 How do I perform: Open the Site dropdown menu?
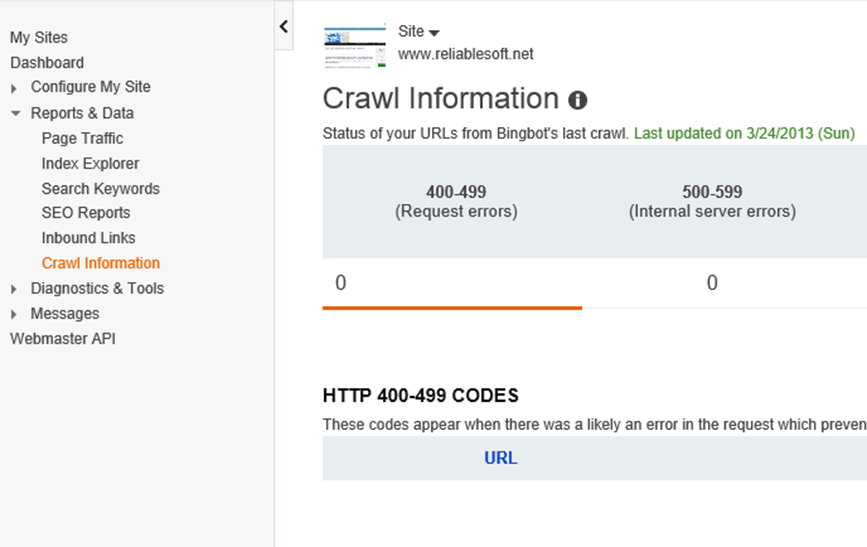coord(419,32)
